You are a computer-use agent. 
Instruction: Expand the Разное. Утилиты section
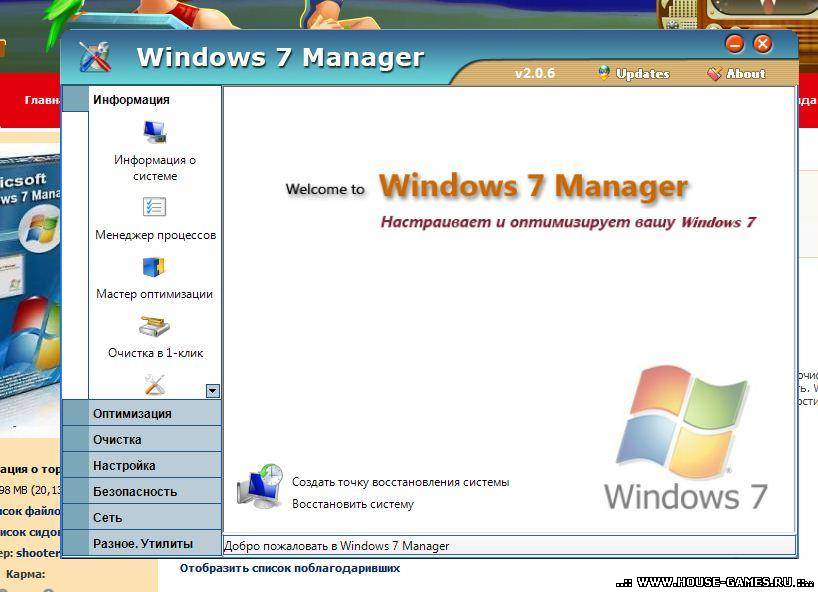click(142, 543)
